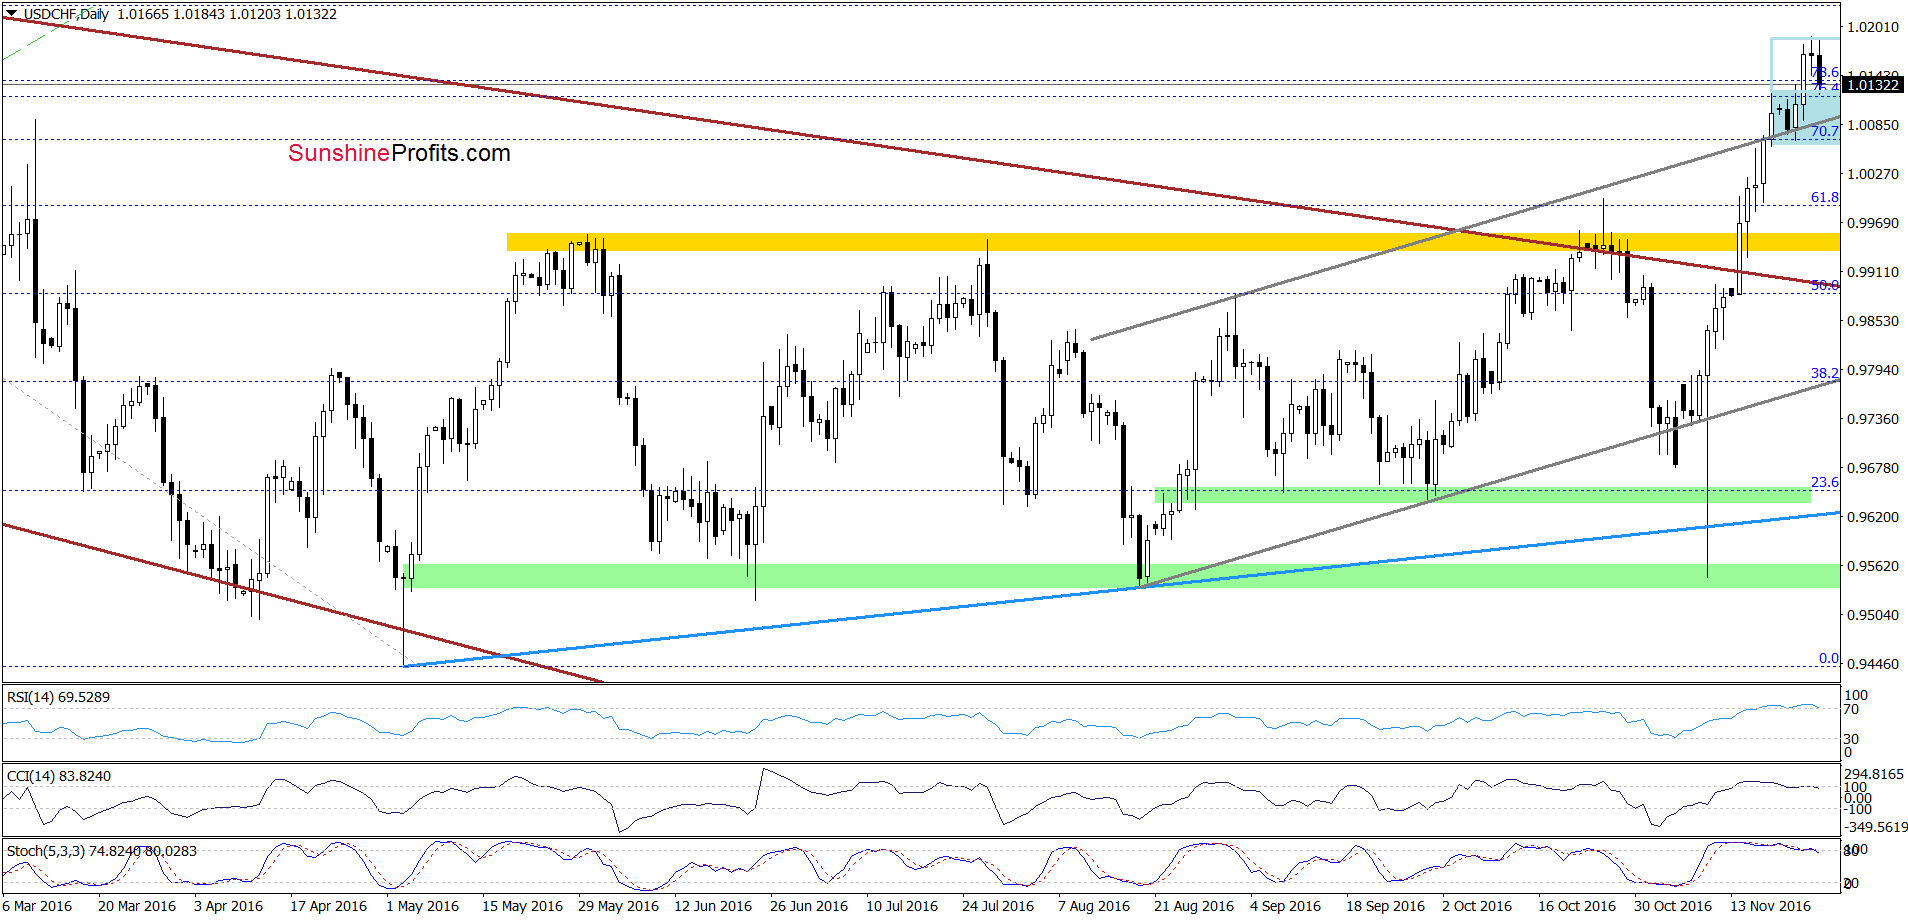Click the small triangle beside USDCHF,Daily title
This screenshot has width=1908, height=920.
coord(11,14)
